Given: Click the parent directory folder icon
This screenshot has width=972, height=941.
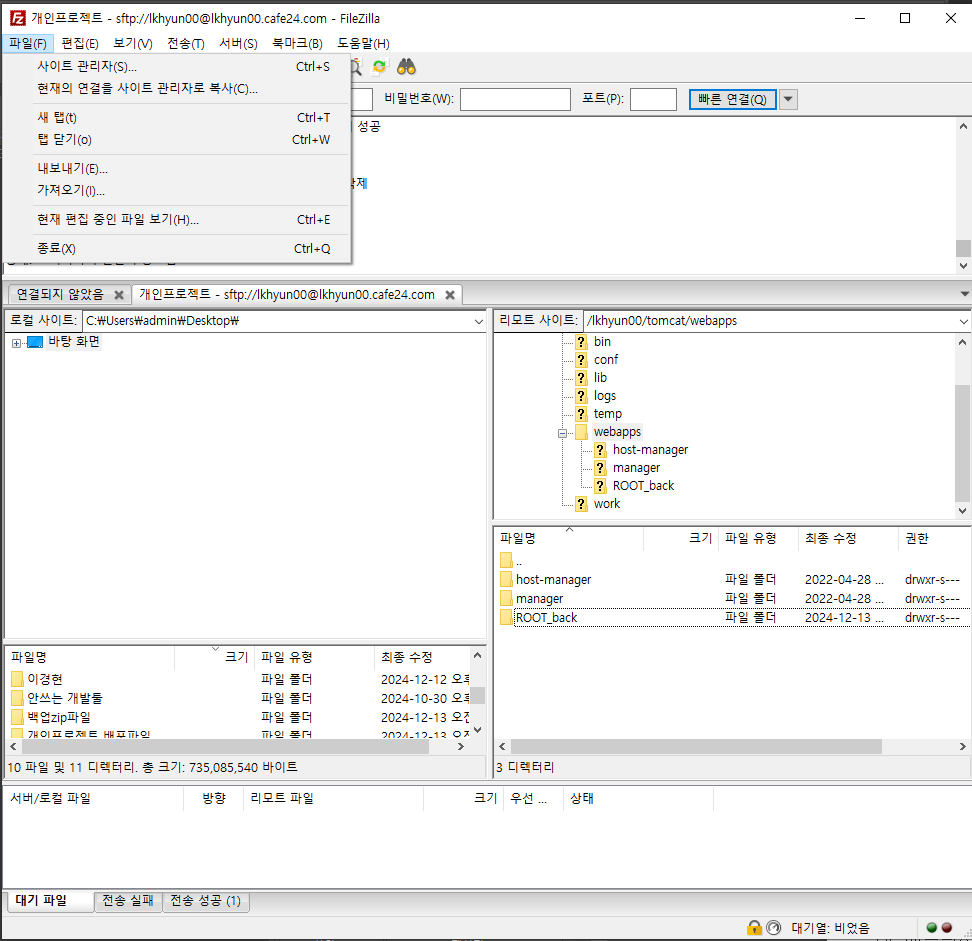Looking at the screenshot, I should 506,560.
